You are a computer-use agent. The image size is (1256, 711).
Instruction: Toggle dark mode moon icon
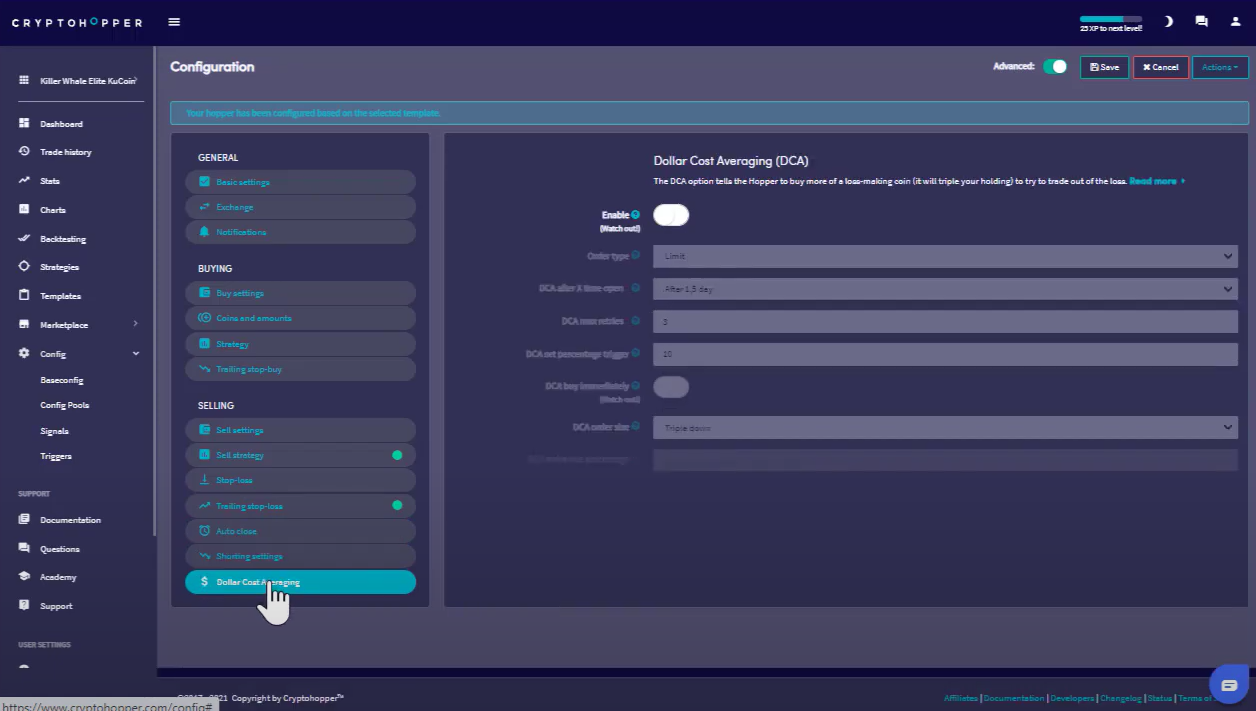pyautogui.click(x=1168, y=22)
